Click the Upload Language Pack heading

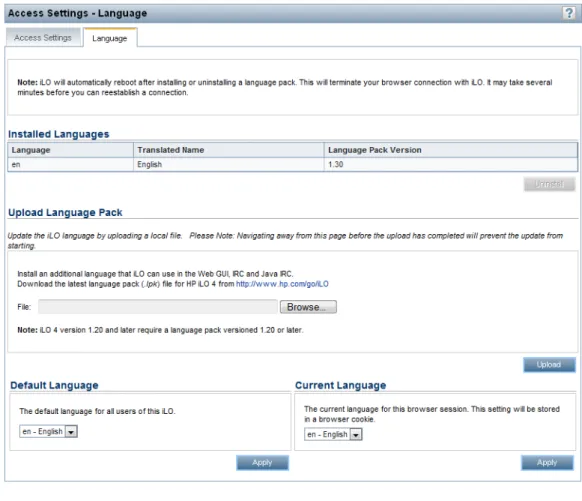click(65, 213)
